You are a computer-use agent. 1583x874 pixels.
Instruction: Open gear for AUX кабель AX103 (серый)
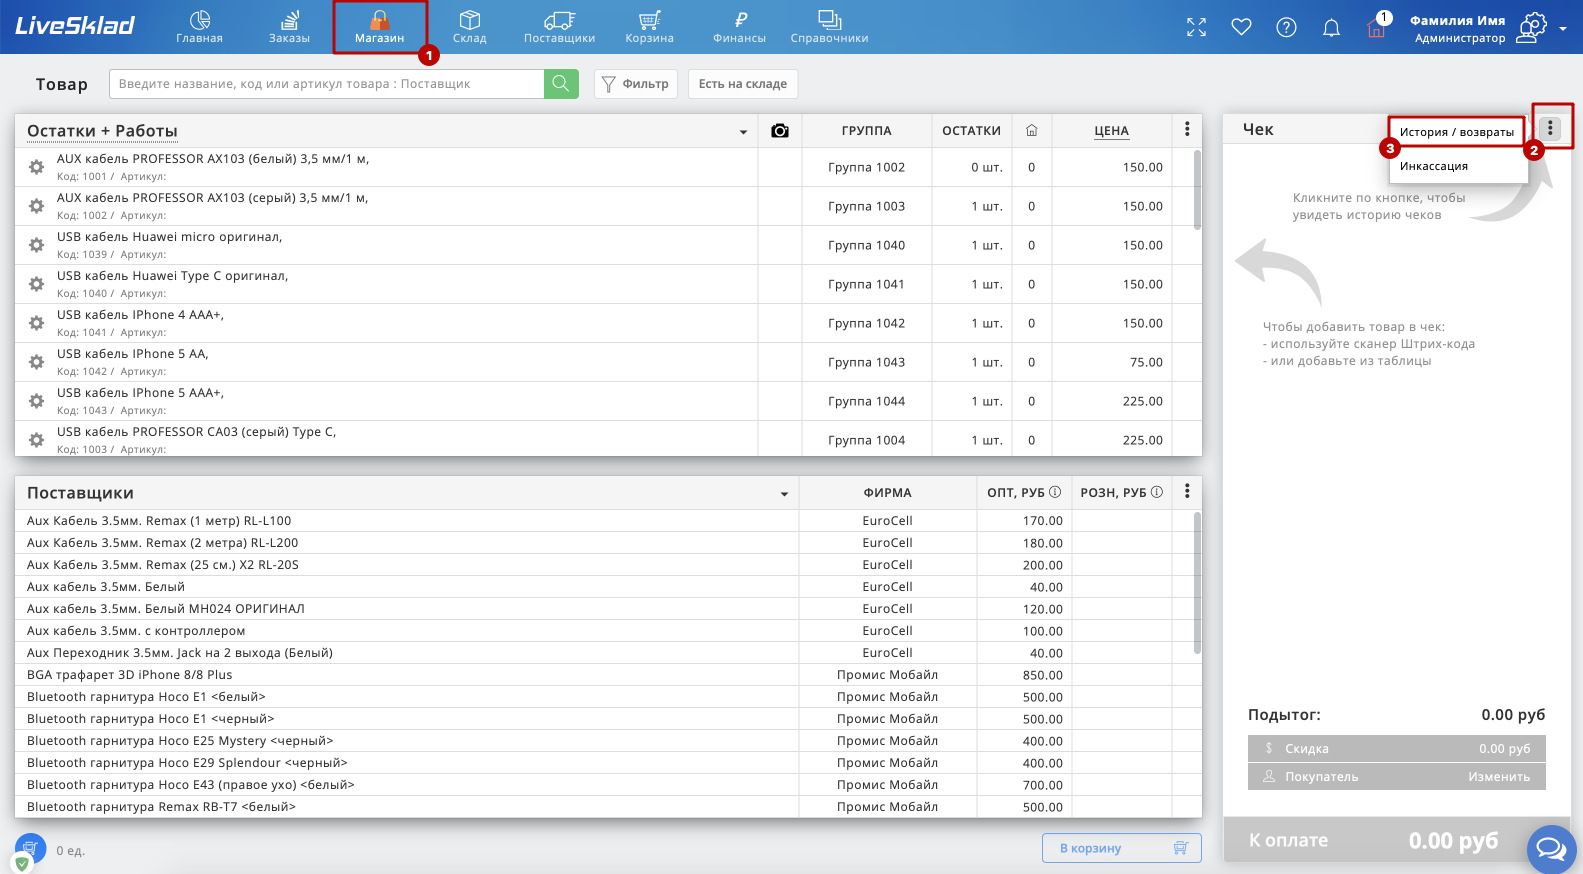point(36,206)
